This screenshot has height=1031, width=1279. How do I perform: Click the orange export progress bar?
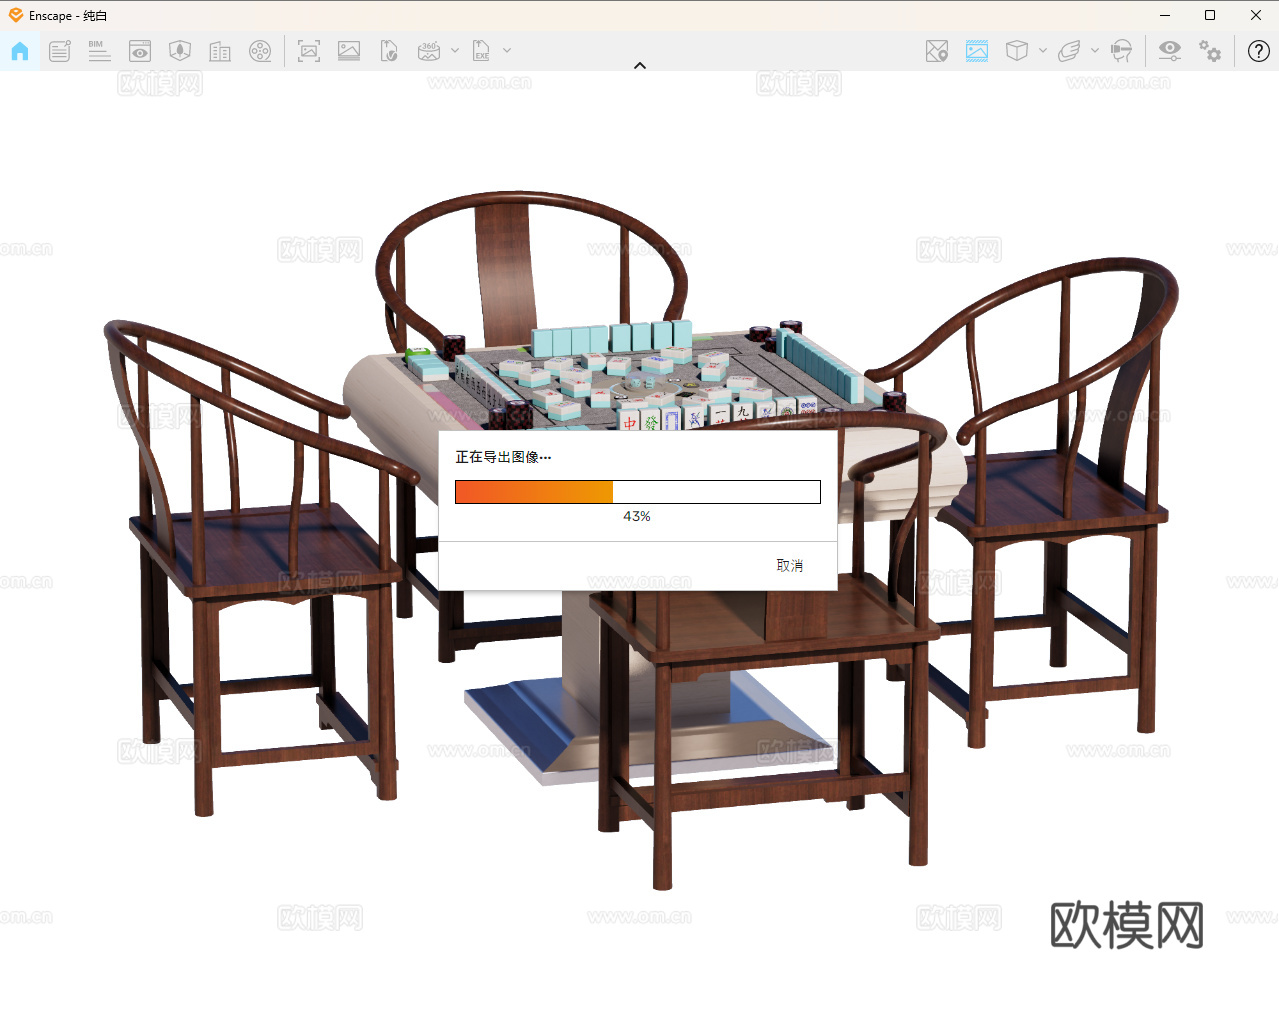(638, 492)
